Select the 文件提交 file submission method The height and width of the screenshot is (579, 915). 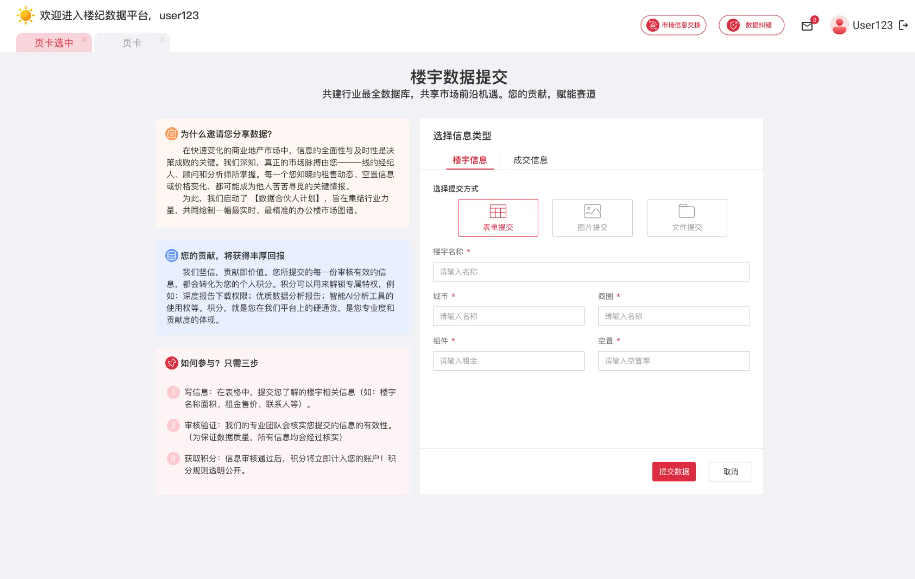(686, 217)
